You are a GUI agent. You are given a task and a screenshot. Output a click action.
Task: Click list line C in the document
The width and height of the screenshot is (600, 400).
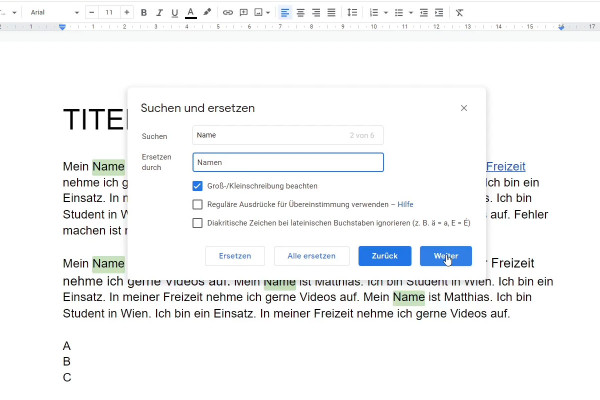[67, 377]
